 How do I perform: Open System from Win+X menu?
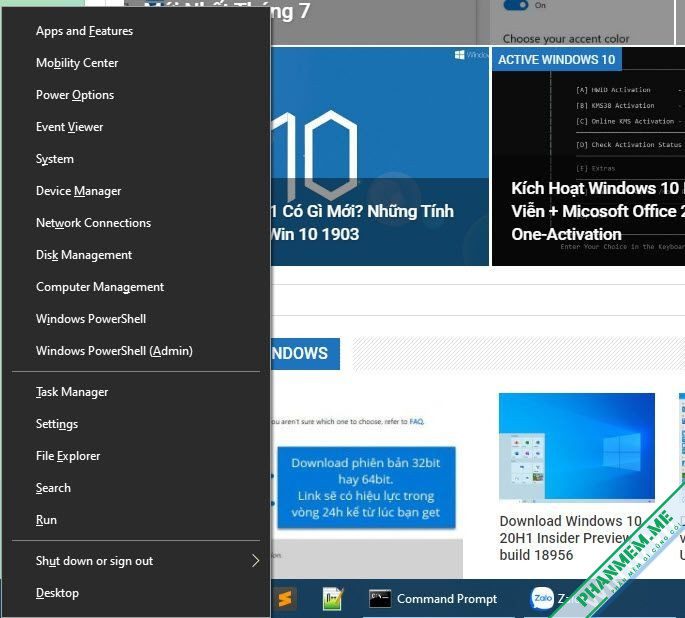55,159
